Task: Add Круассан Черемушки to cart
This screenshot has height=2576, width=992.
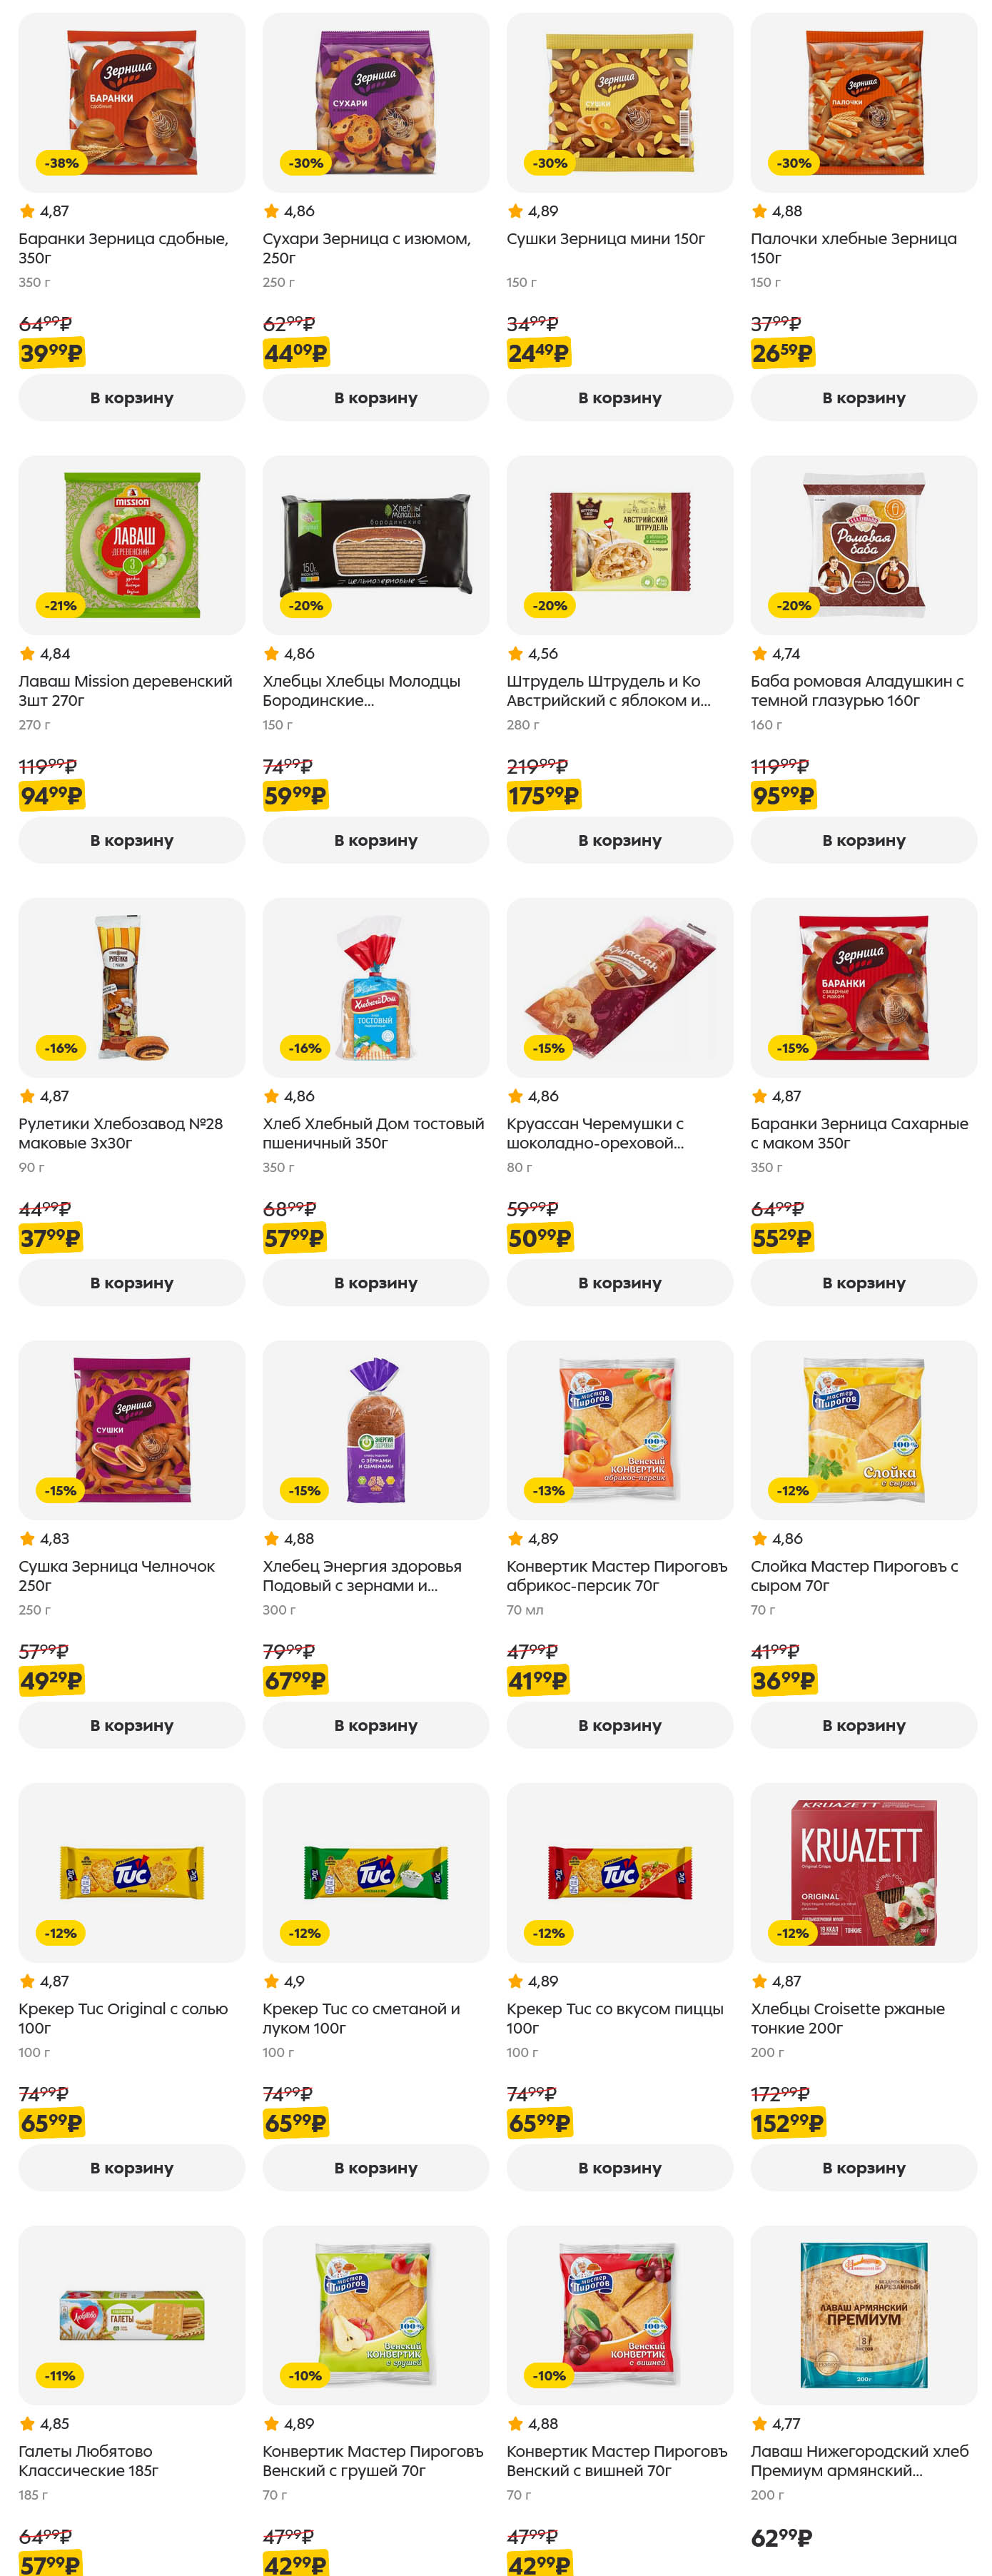Action: click(619, 1283)
